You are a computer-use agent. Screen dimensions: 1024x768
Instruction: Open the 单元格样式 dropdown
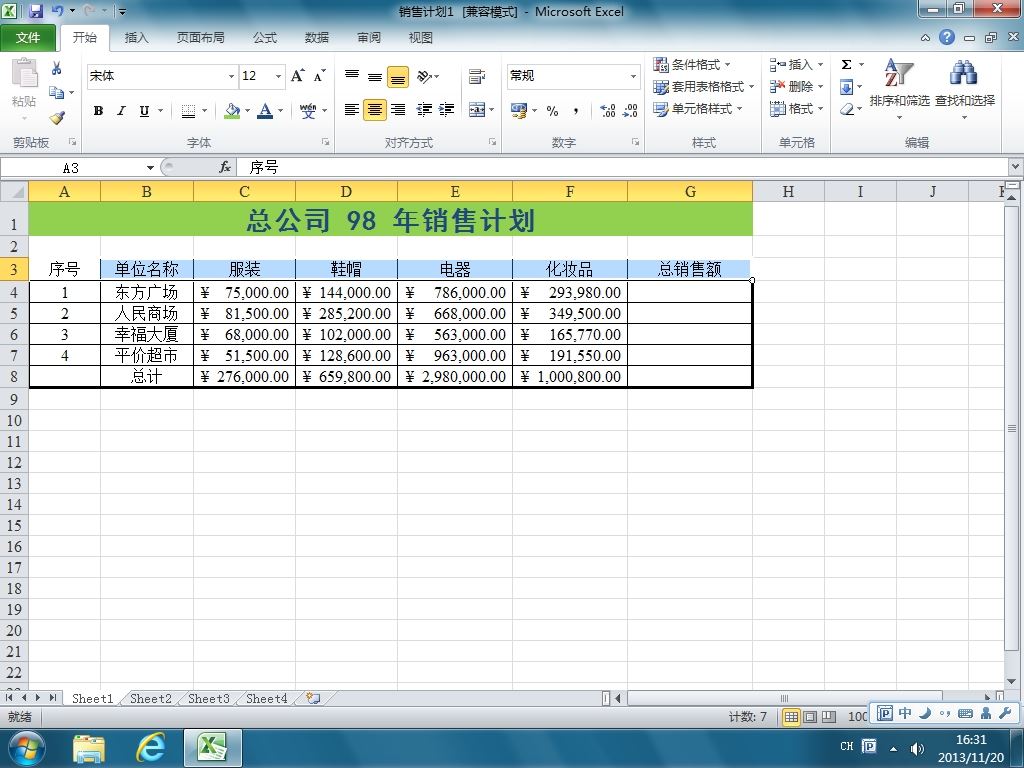coord(698,108)
